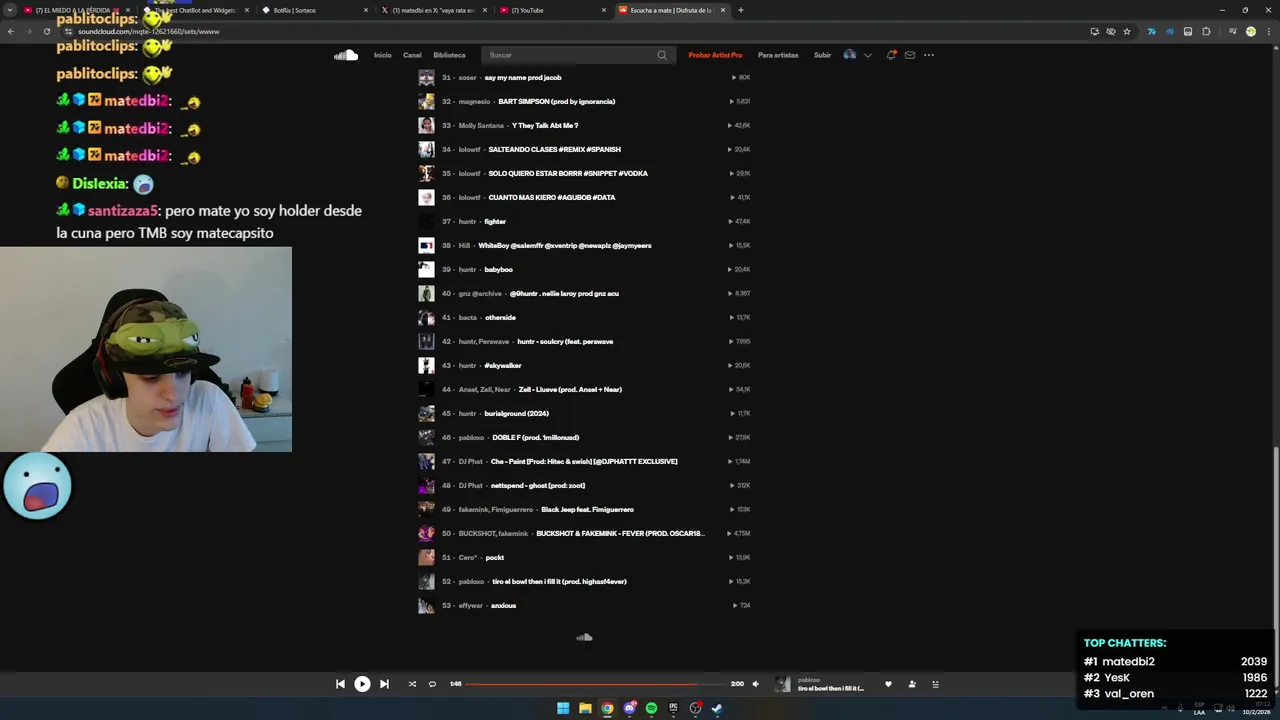Expand the user profile dropdown chevron

pos(867,55)
